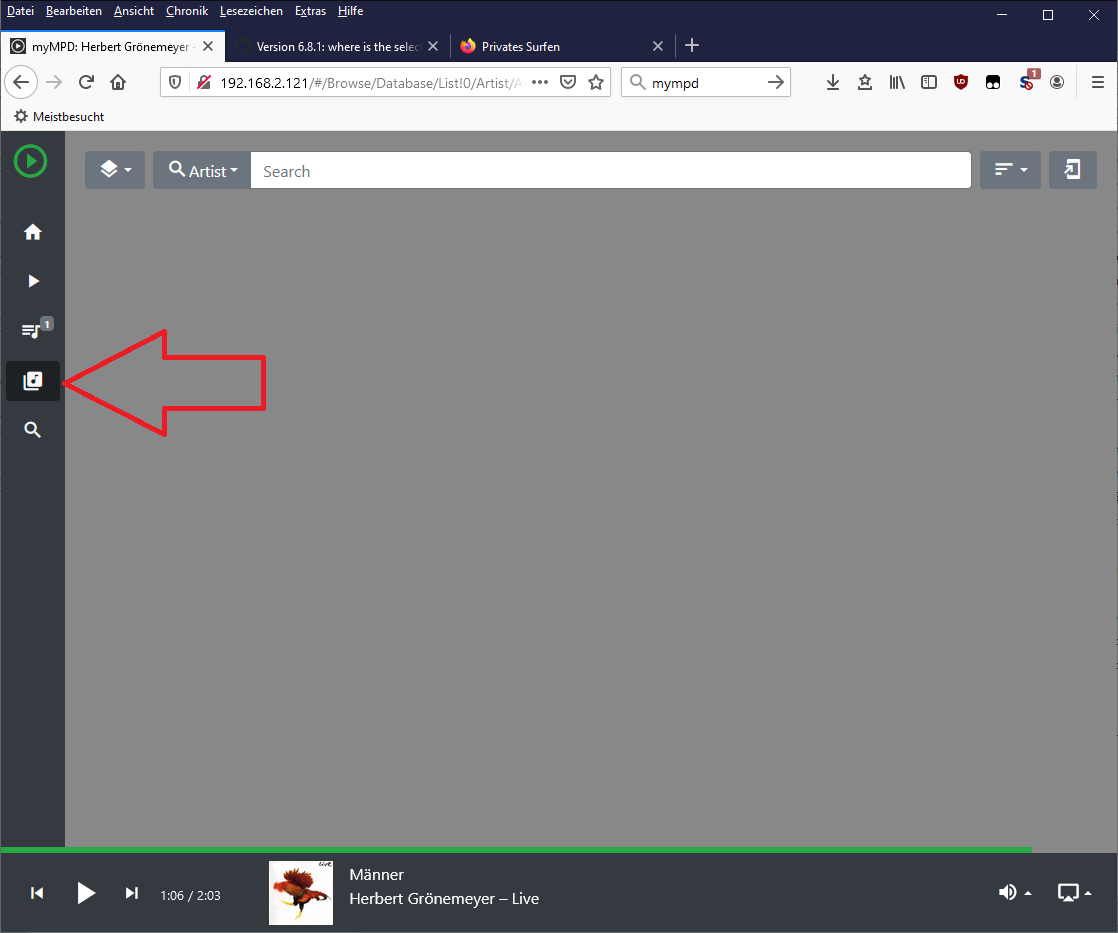This screenshot has width=1118, height=933.
Task: Open the Artist search tag dropdown
Action: pos(202,170)
